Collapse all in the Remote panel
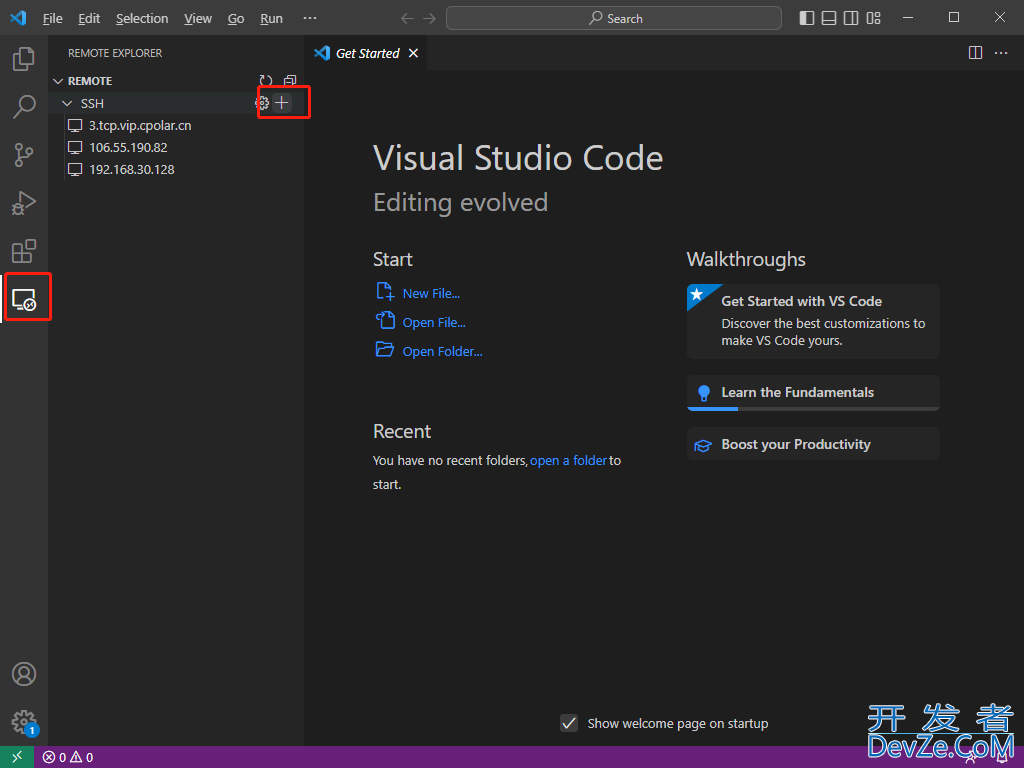Screen dimensions: 1024x768 290,80
